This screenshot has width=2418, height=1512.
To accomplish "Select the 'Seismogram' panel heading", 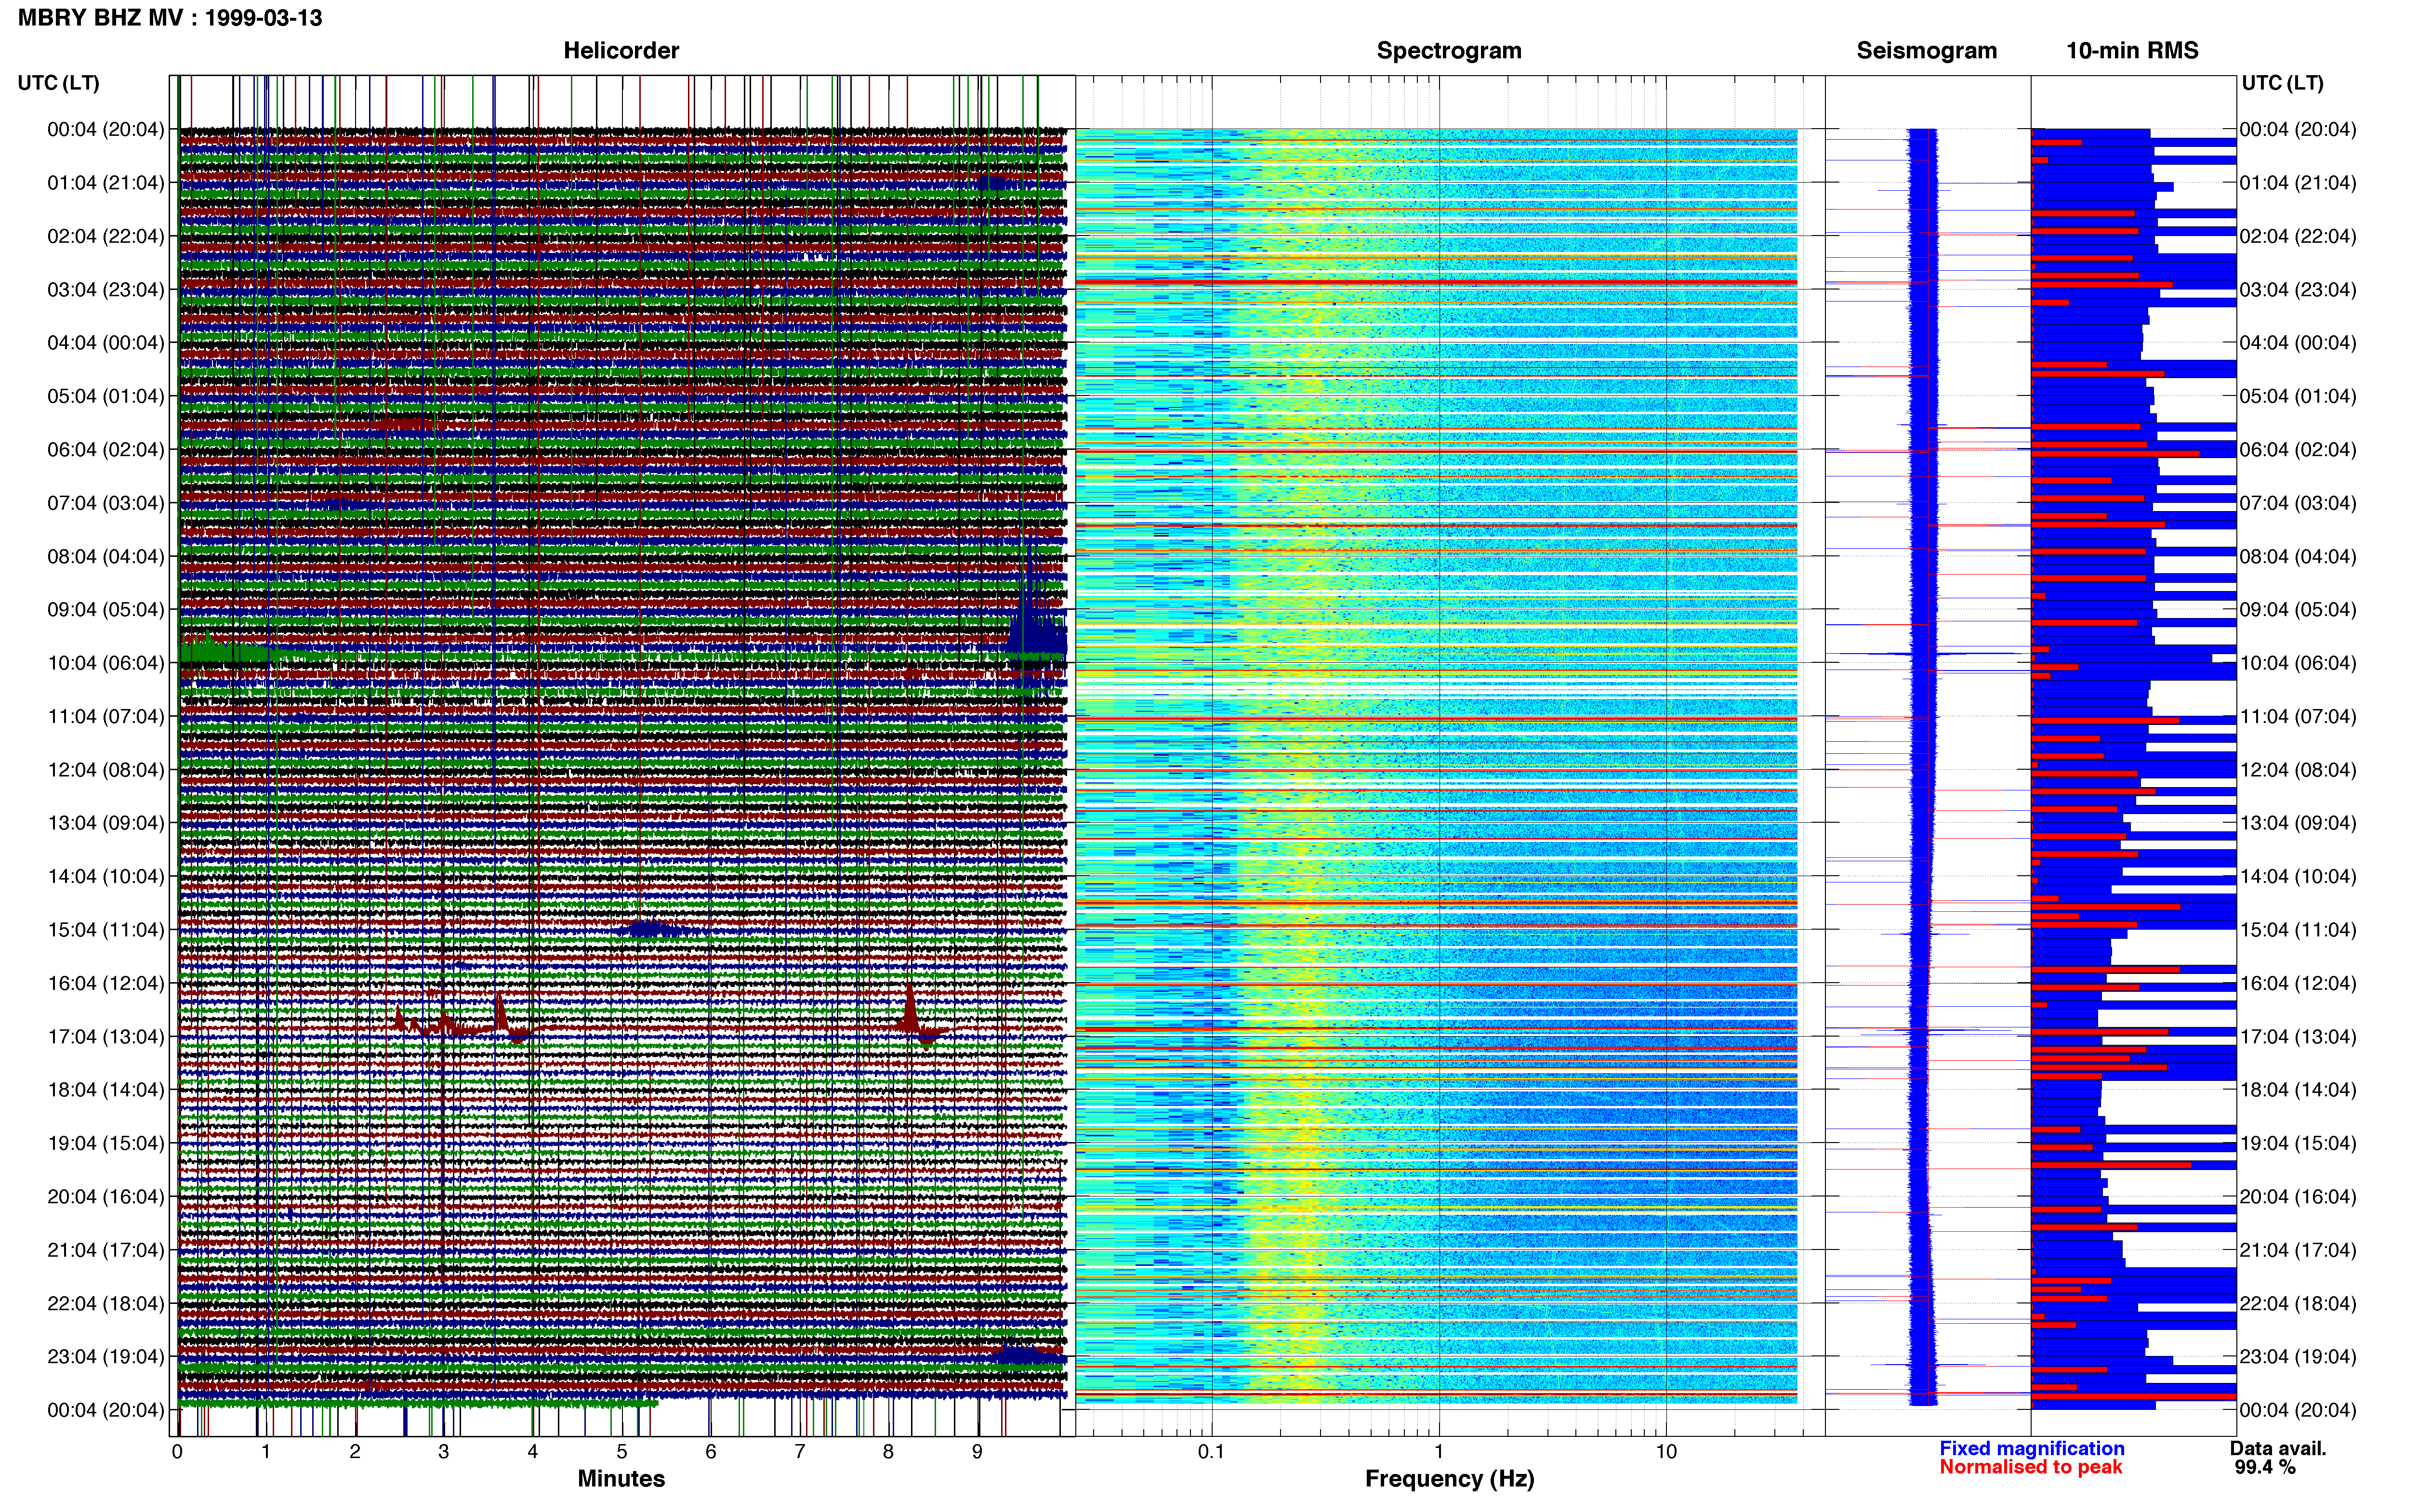I will (1926, 51).
